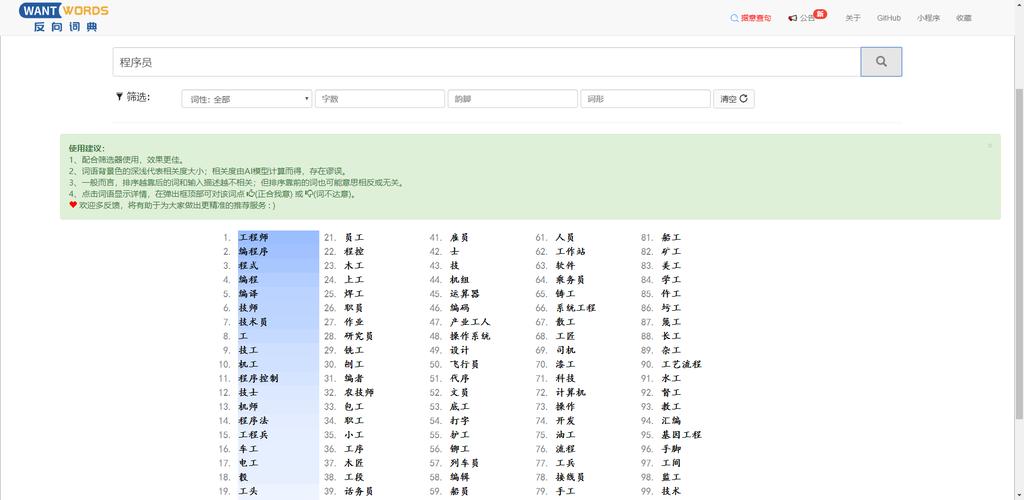Focus the 字数 filter field
Screen dimensions: 1024x500
[380, 99]
